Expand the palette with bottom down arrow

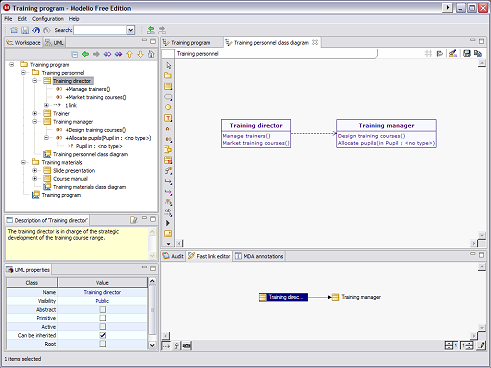tap(168, 244)
